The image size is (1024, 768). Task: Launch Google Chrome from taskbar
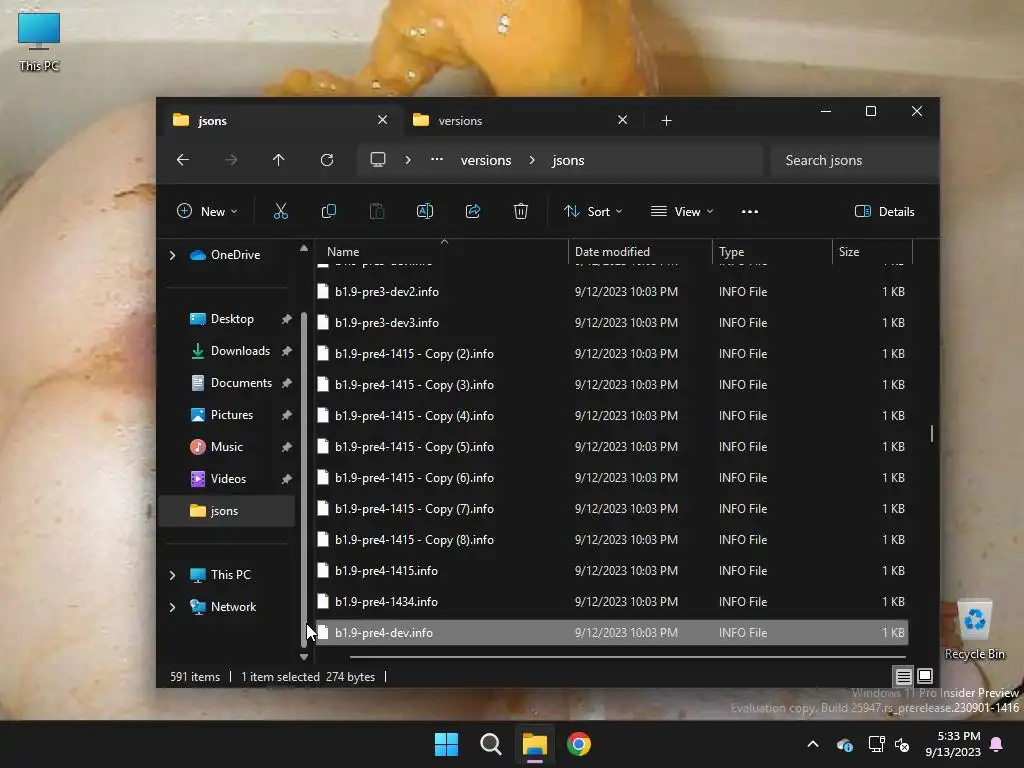coord(579,744)
